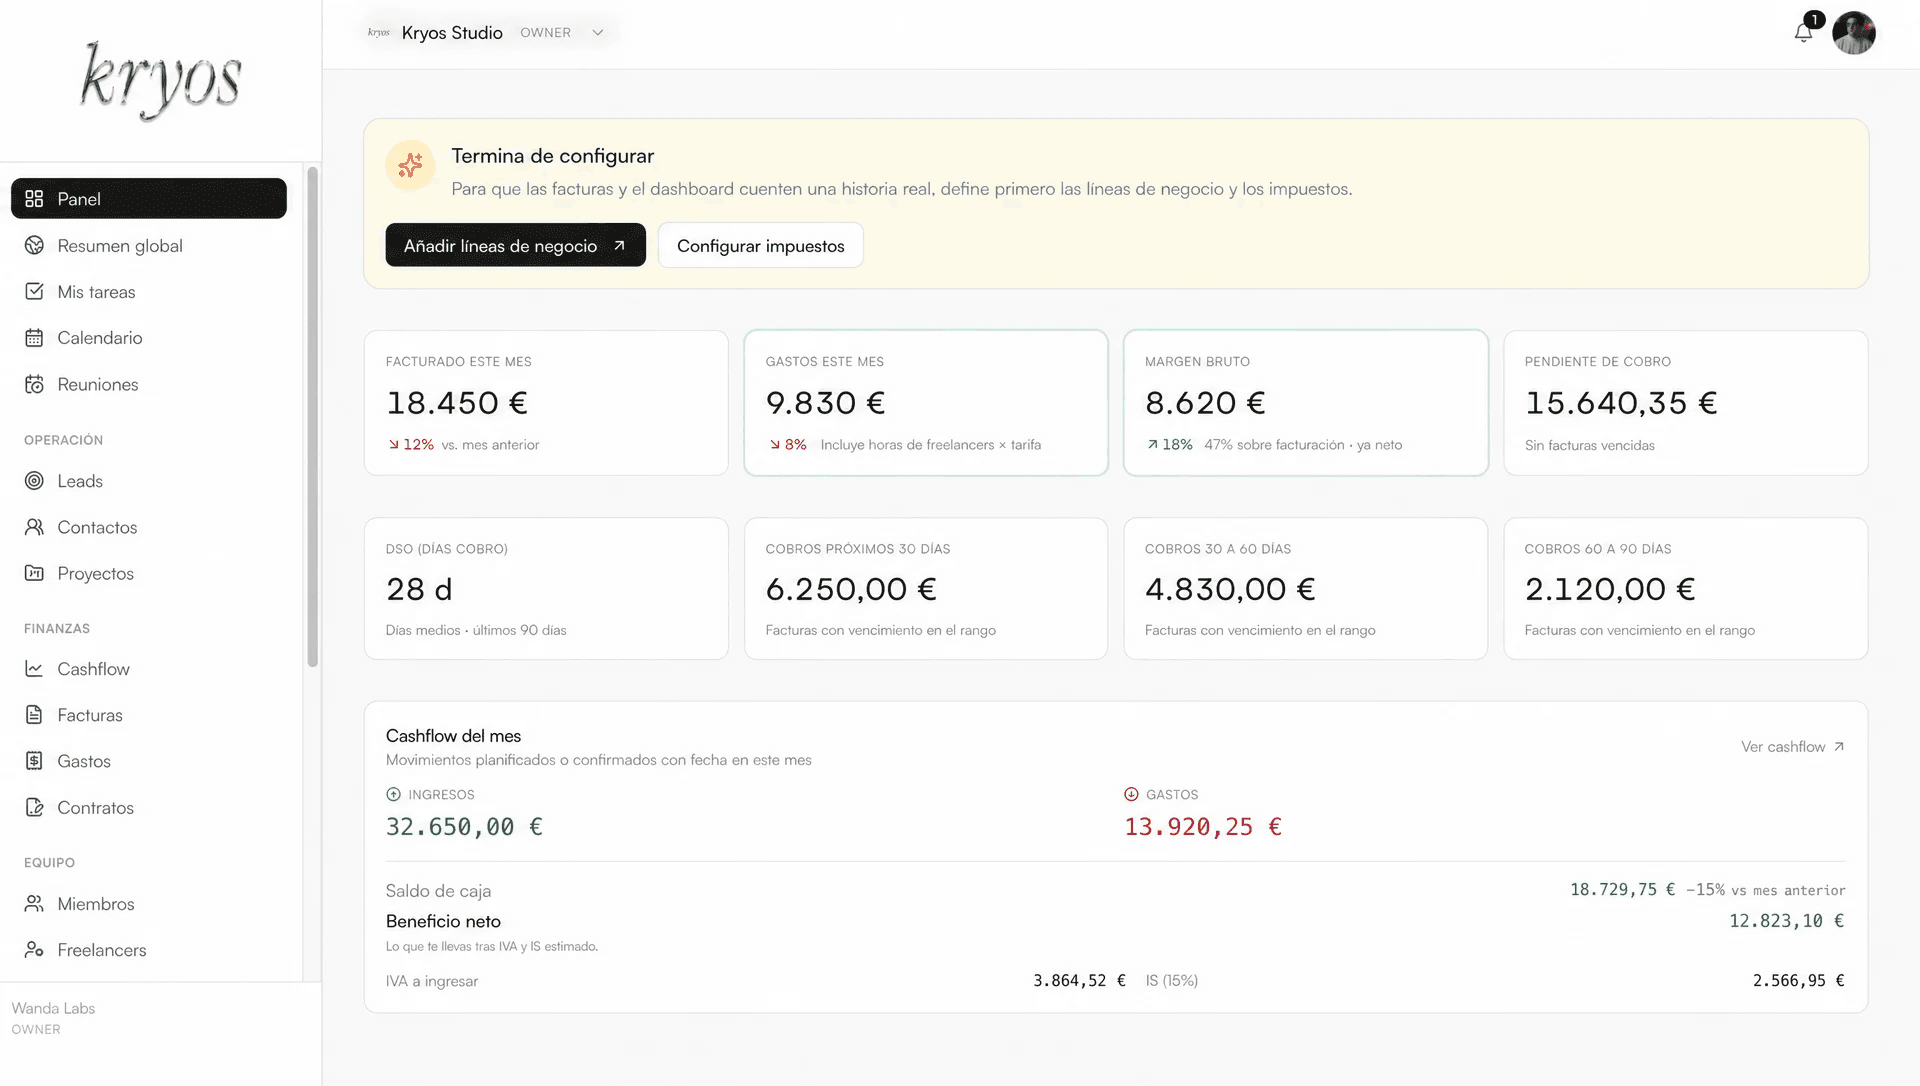
Task: Open the Panel menu item
Action: pyautogui.click(x=149, y=199)
